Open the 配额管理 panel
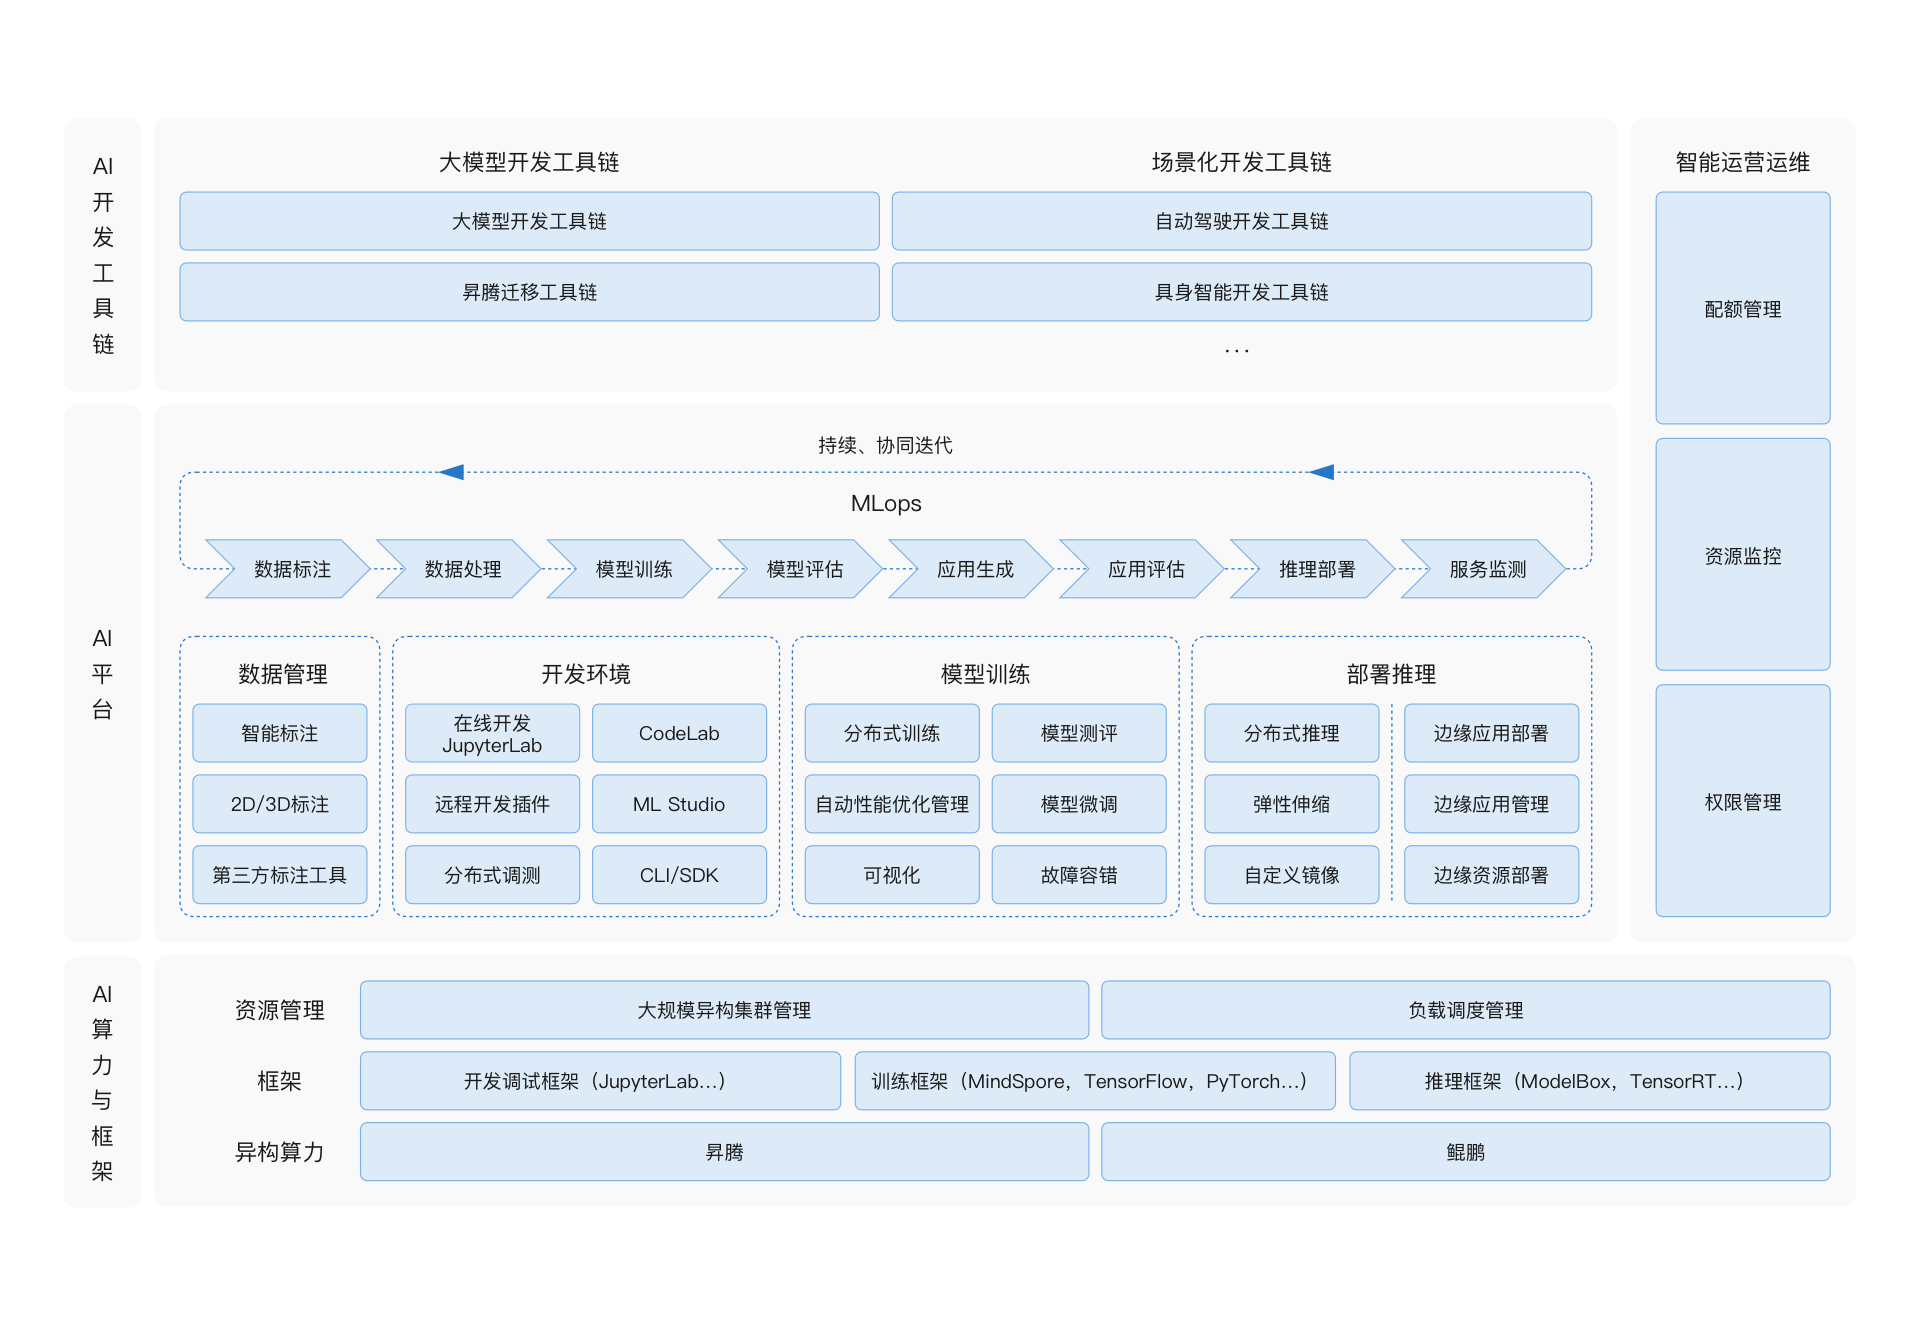 1742,309
